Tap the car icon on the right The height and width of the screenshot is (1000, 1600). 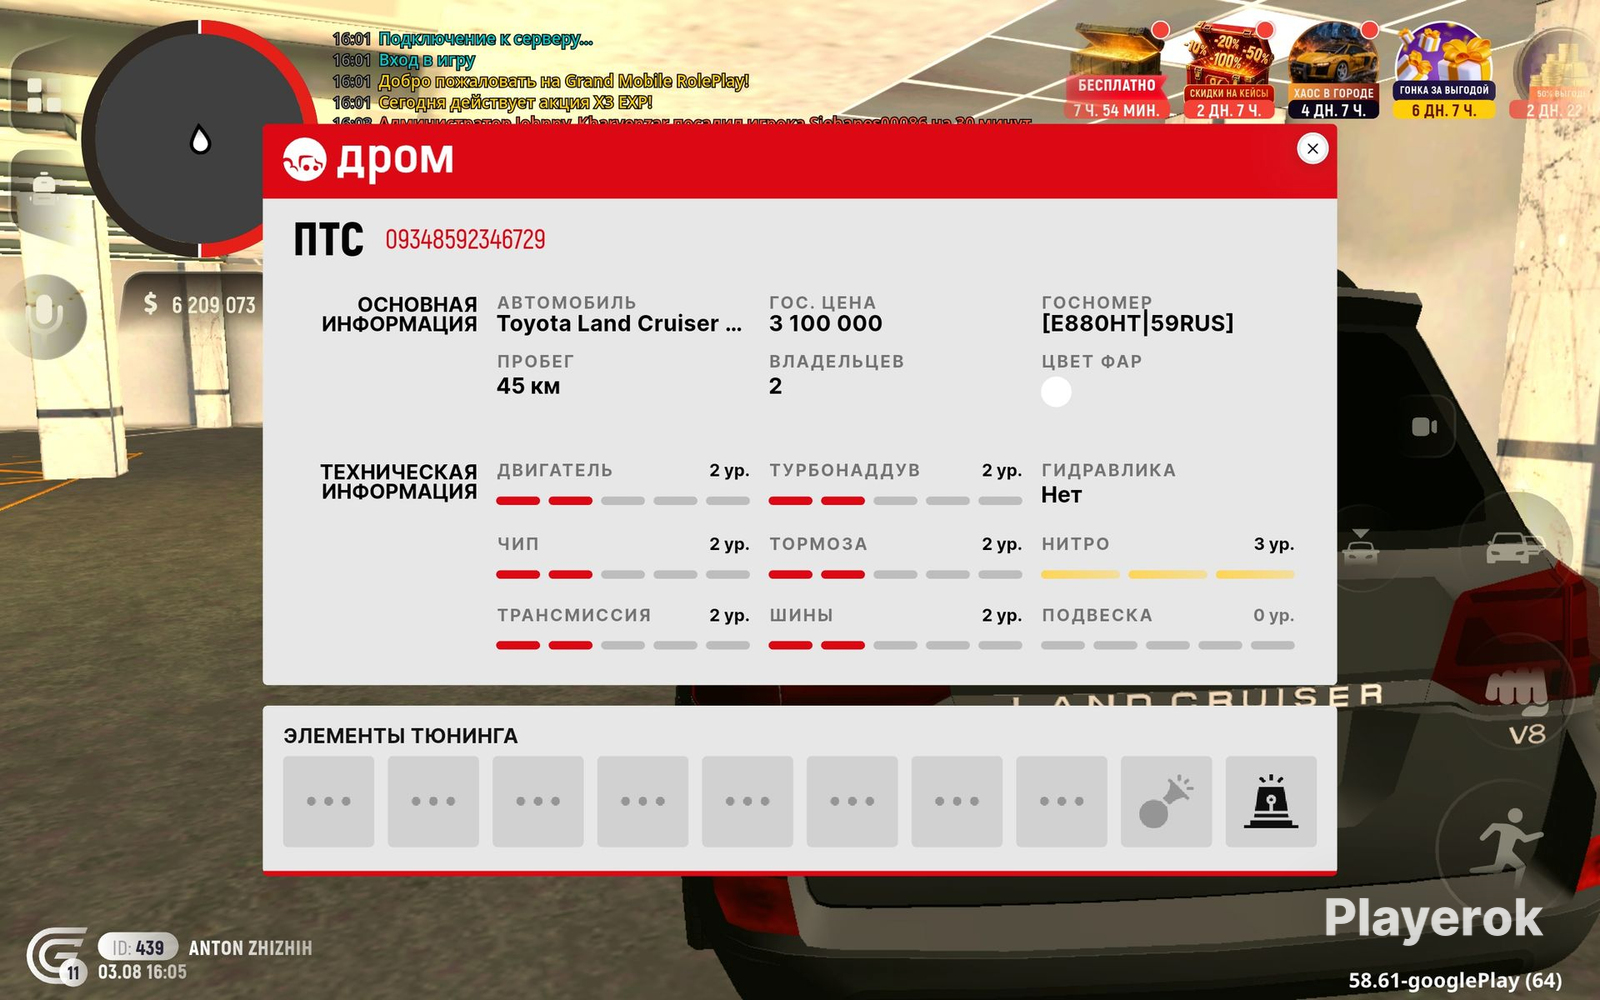pyautogui.click(x=1516, y=548)
